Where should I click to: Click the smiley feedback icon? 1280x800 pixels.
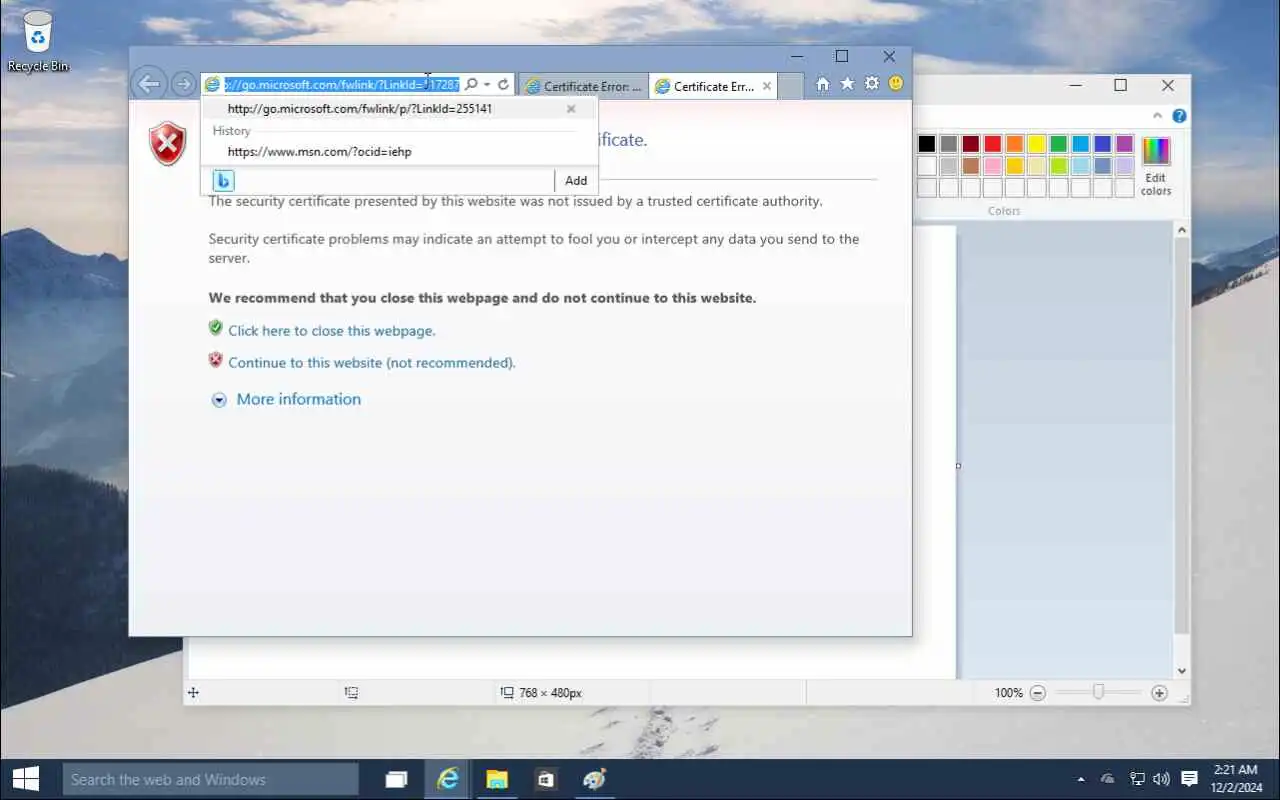pyautogui.click(x=896, y=84)
